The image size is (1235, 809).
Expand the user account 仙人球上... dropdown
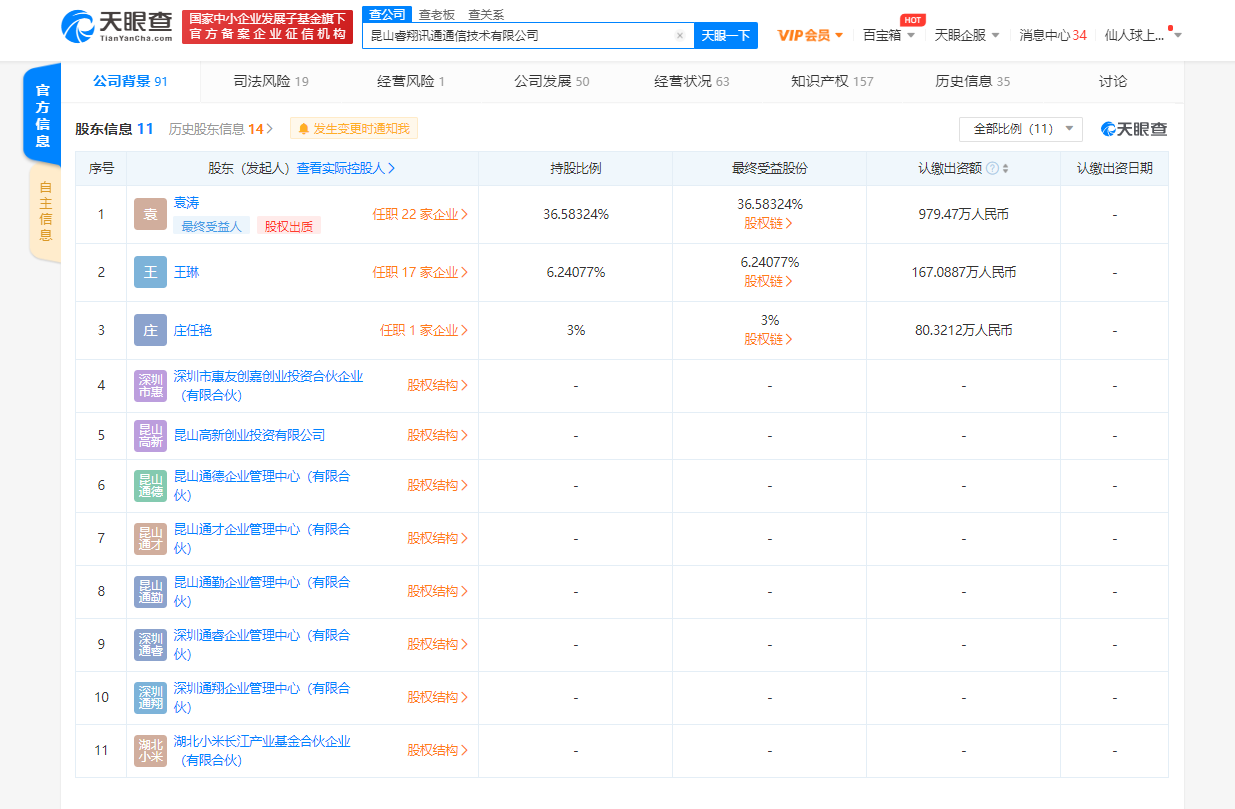(x=1143, y=35)
